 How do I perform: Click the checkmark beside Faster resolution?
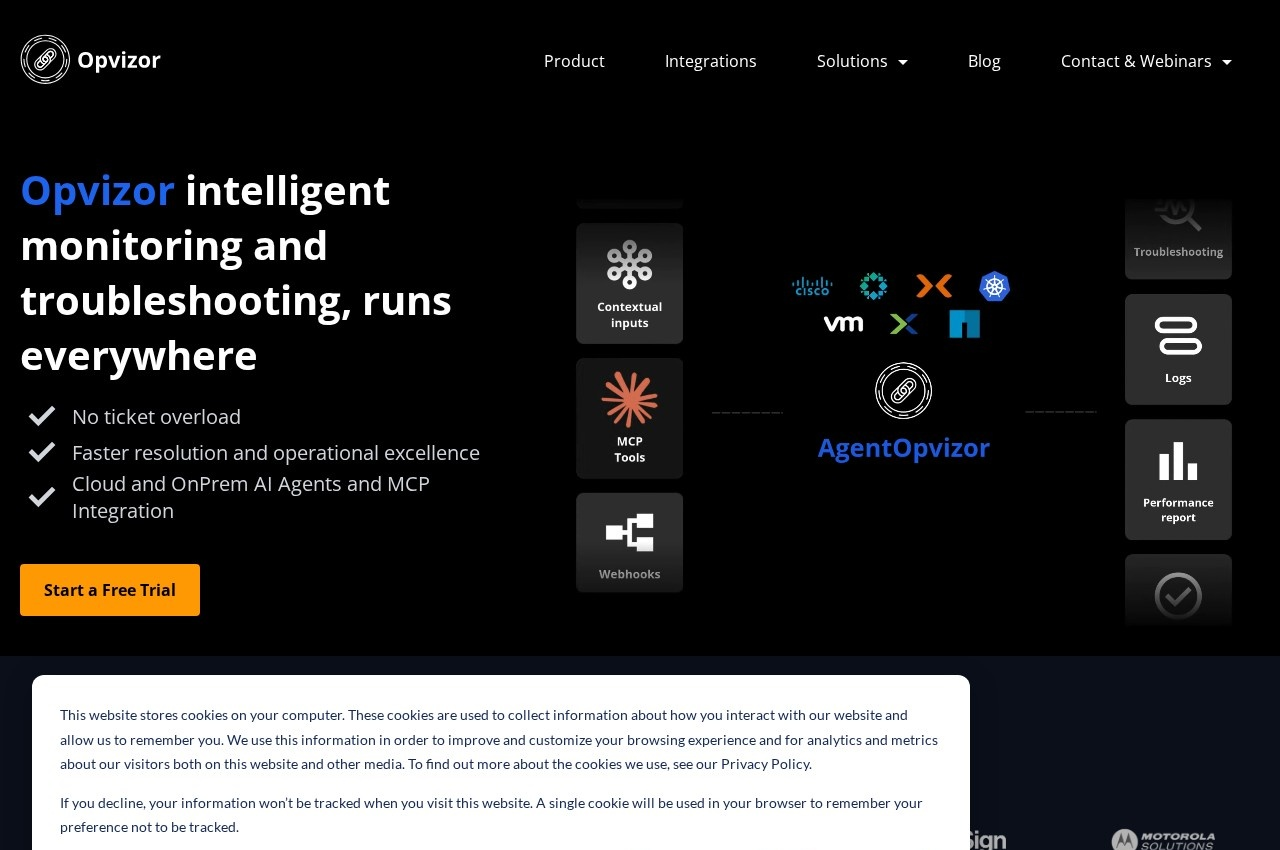pos(42,452)
